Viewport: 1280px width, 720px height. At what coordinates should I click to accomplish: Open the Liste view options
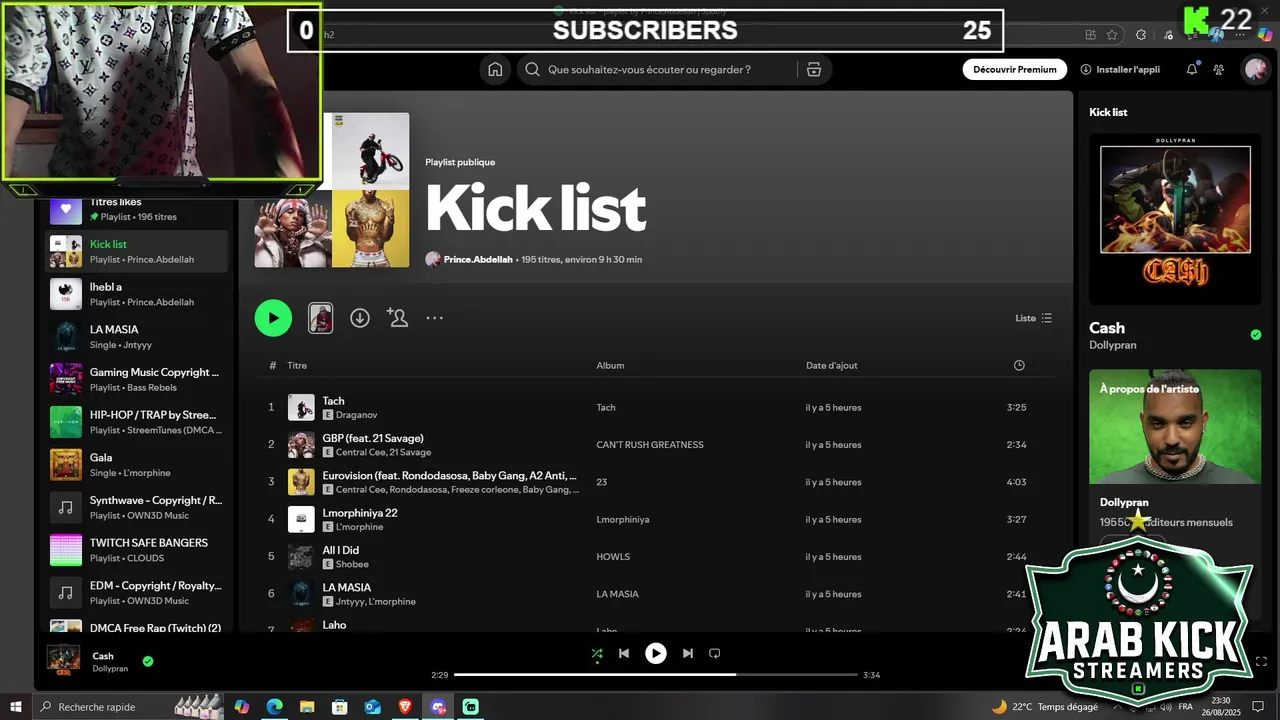pos(1033,318)
